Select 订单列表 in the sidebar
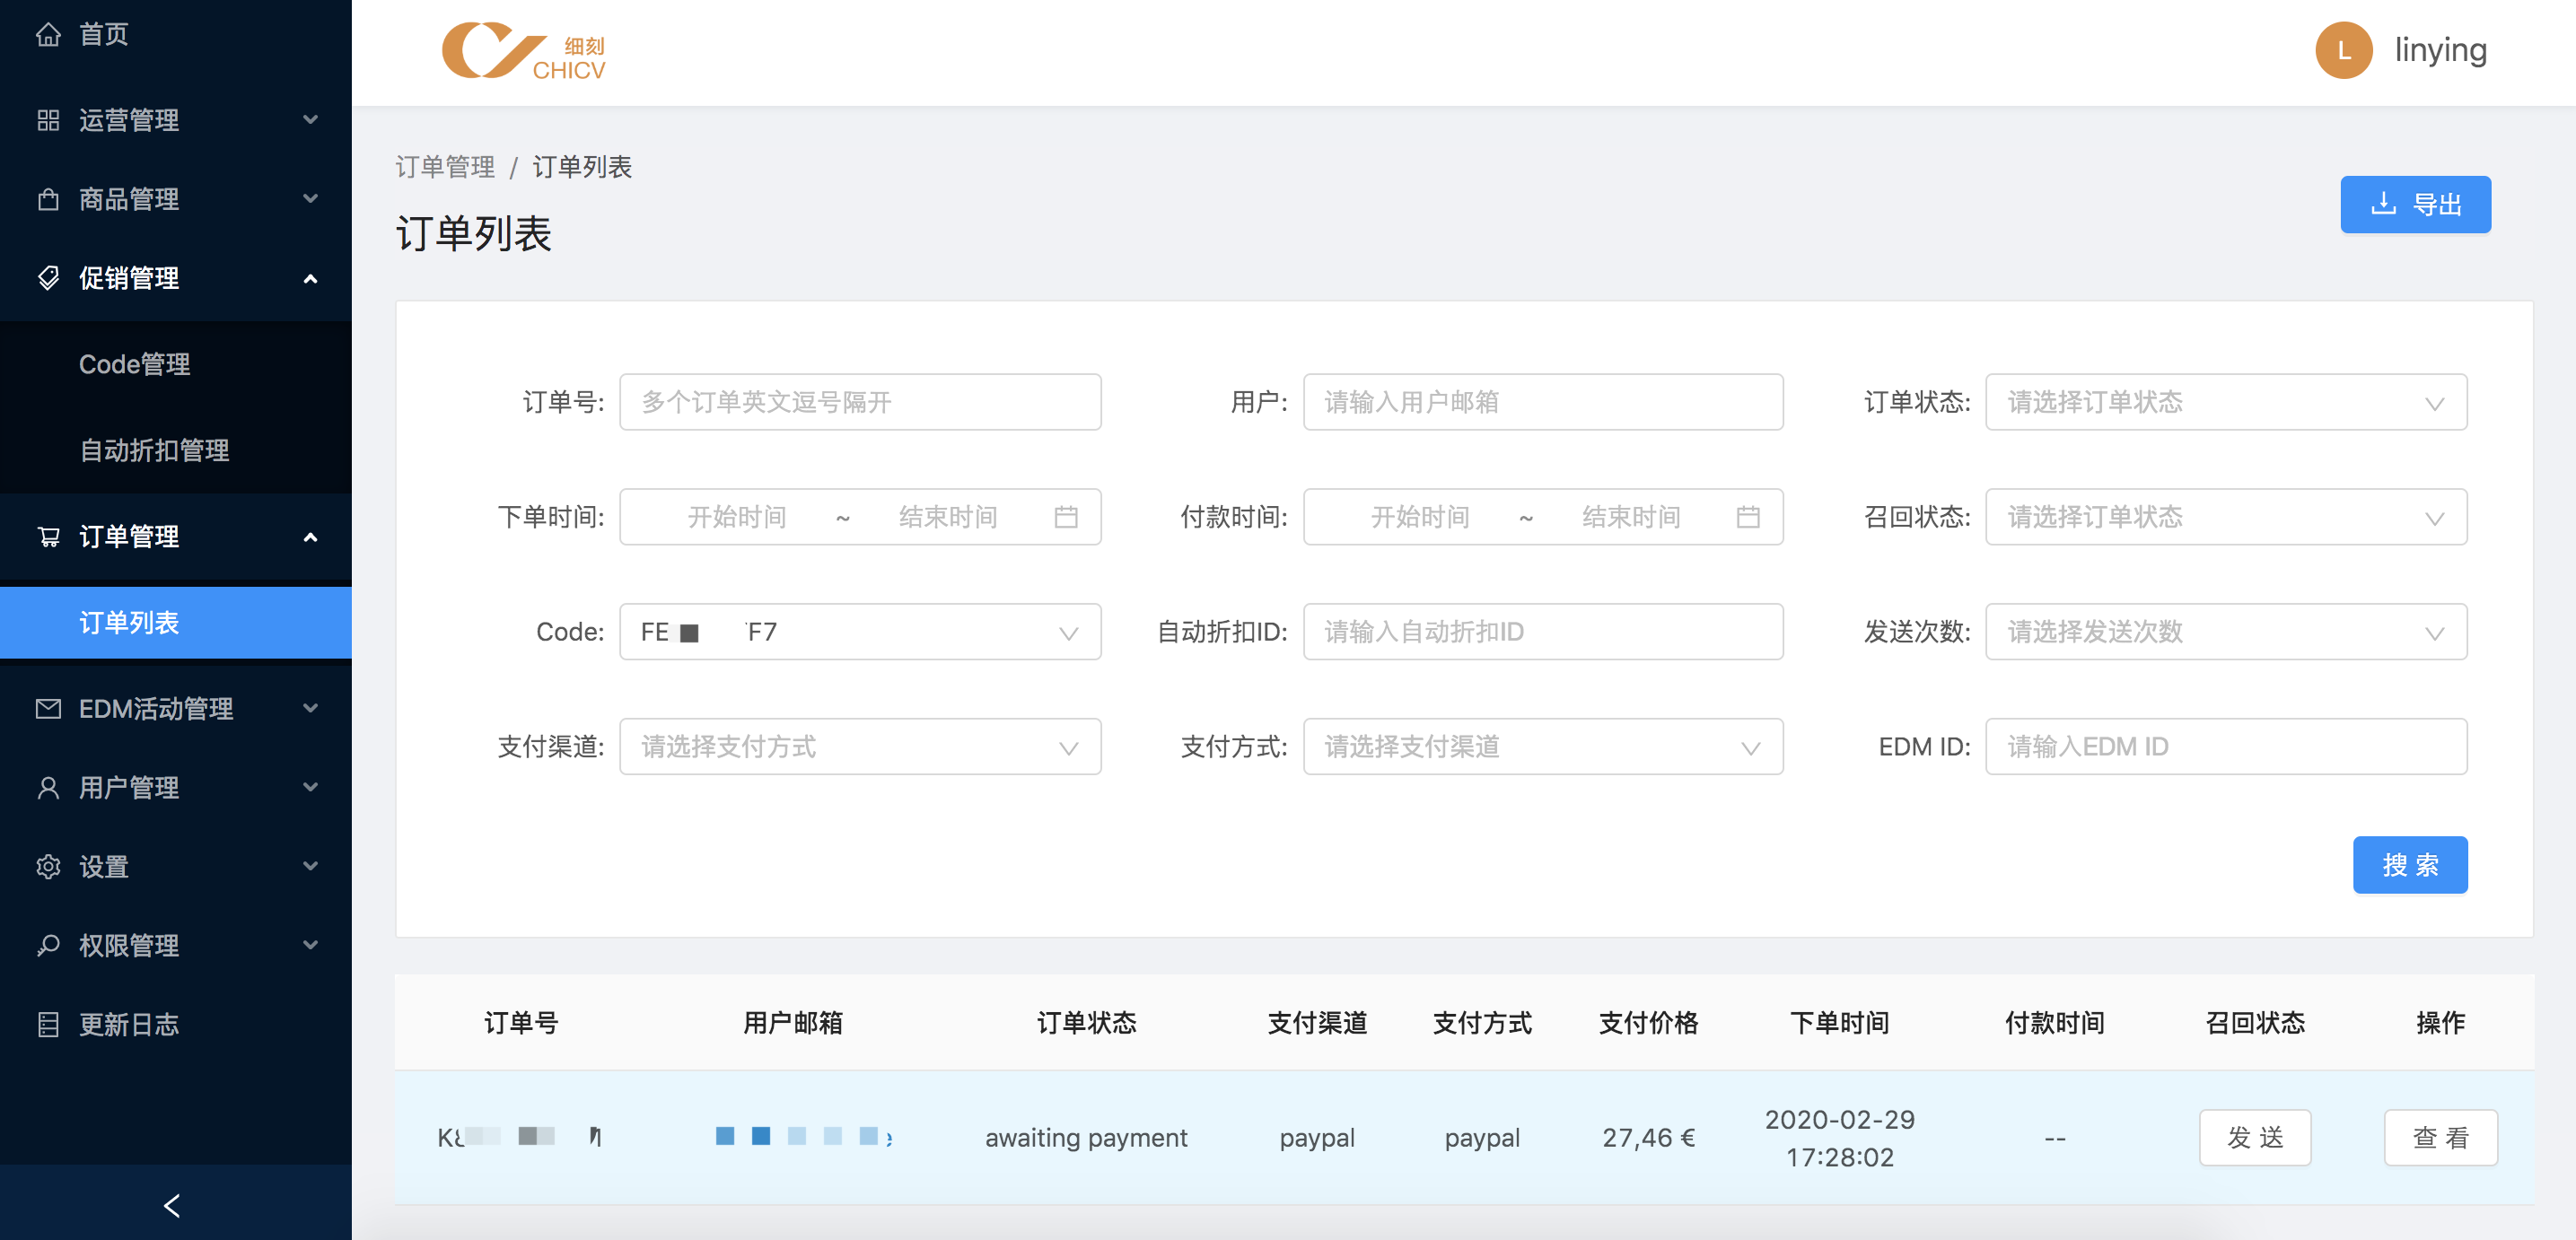This screenshot has width=2576, height=1240. [175, 623]
